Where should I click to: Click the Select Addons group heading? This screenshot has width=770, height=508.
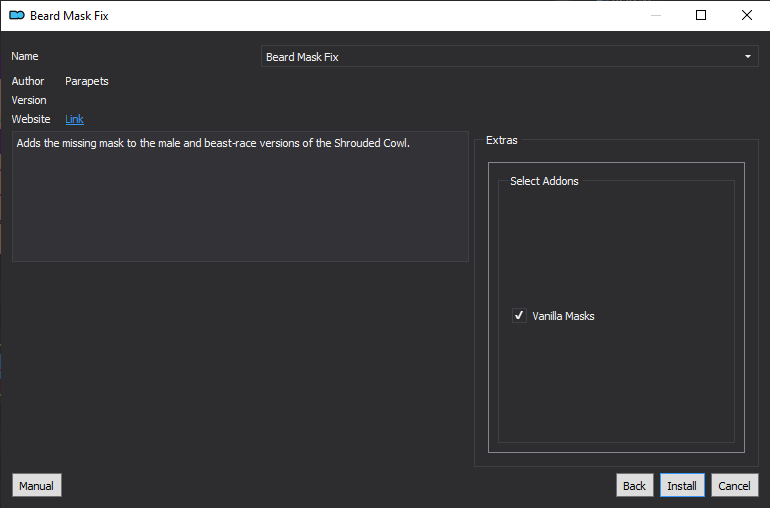point(544,181)
